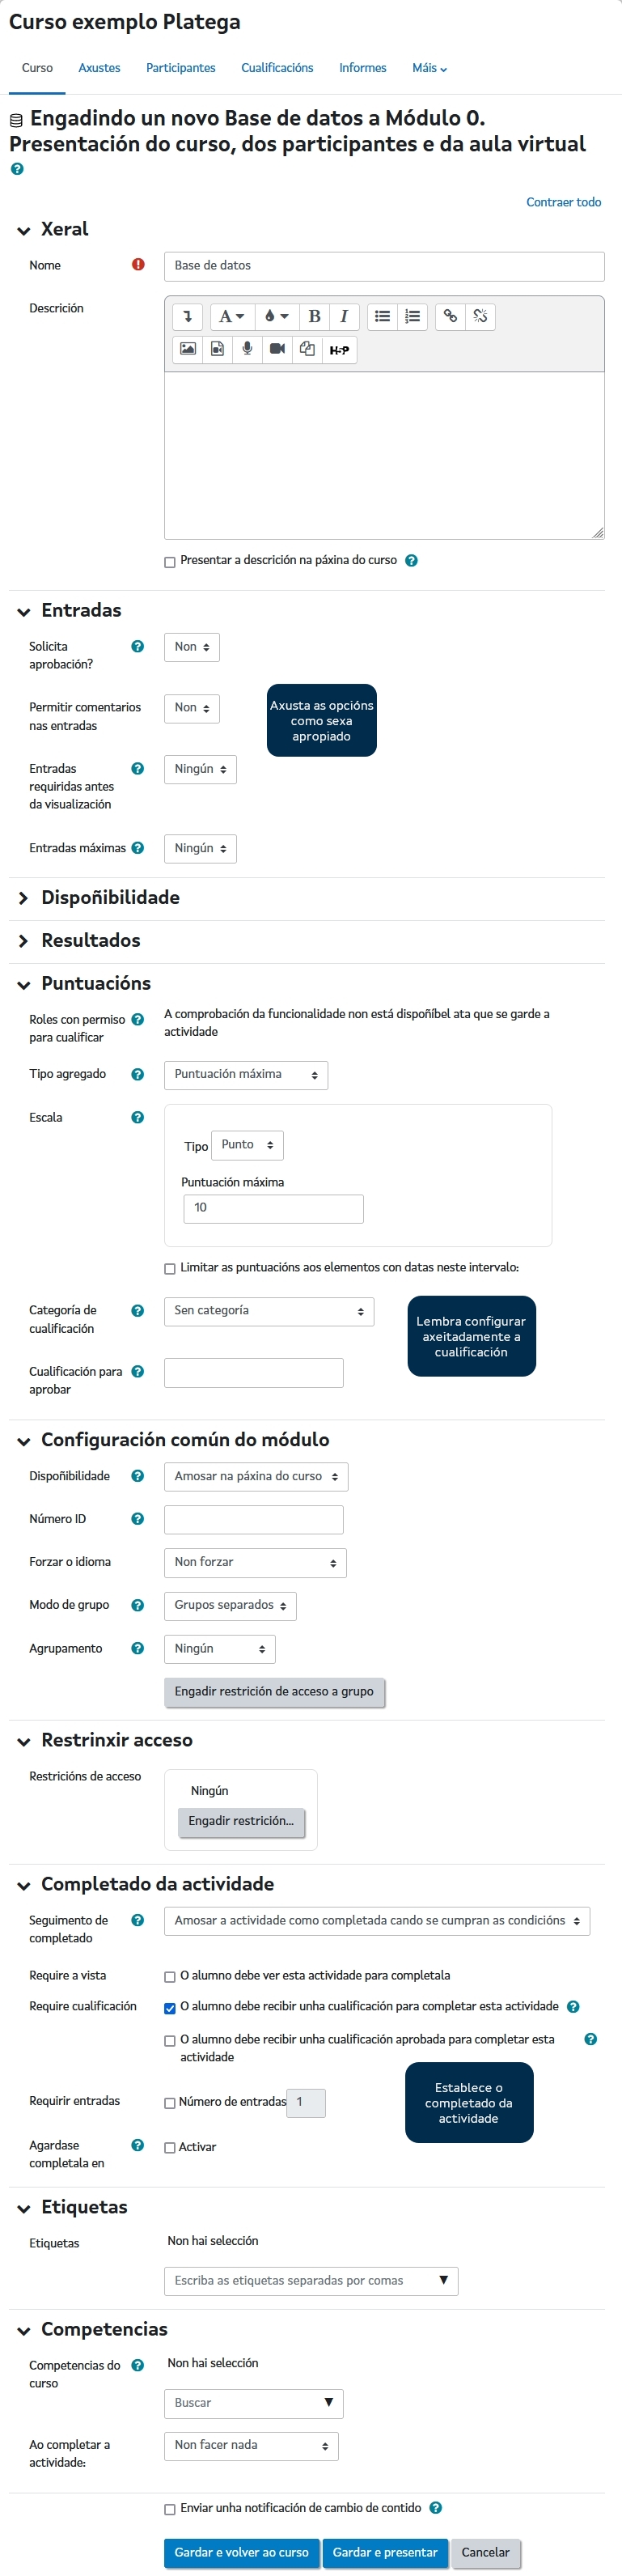Check the Número de entradas checkbox
This screenshot has width=622, height=2576.
click(170, 2103)
